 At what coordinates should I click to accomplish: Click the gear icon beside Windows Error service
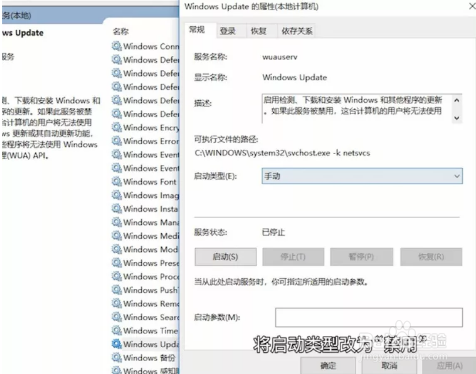coord(117,141)
